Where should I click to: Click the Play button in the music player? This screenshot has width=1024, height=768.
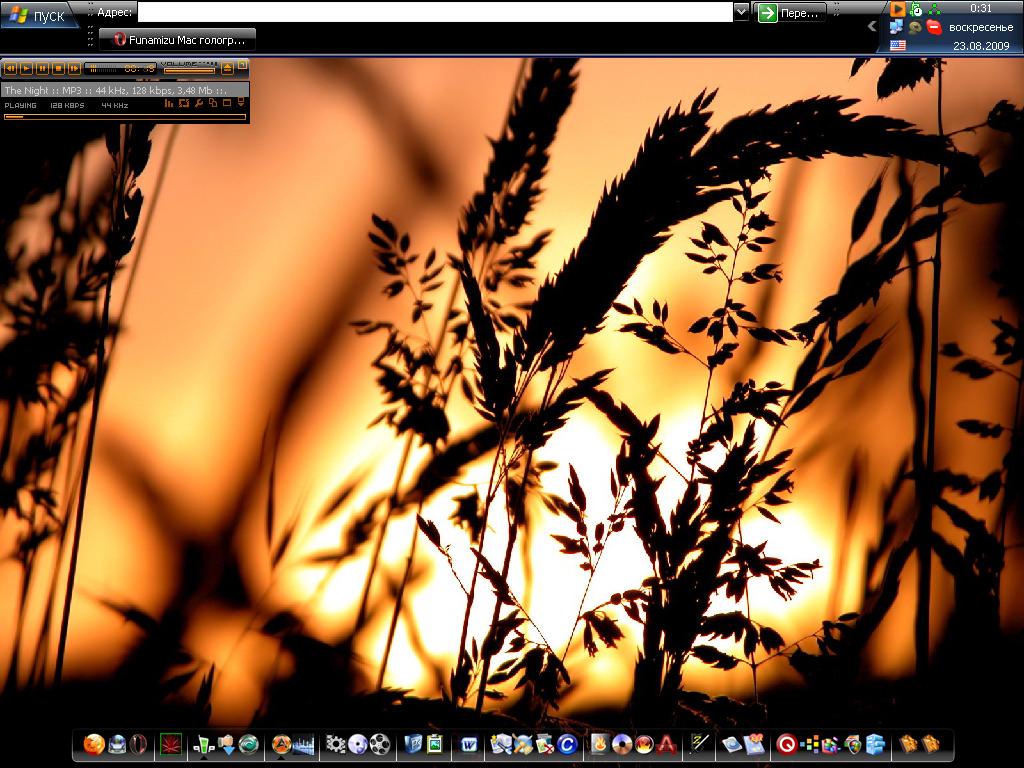coord(26,68)
